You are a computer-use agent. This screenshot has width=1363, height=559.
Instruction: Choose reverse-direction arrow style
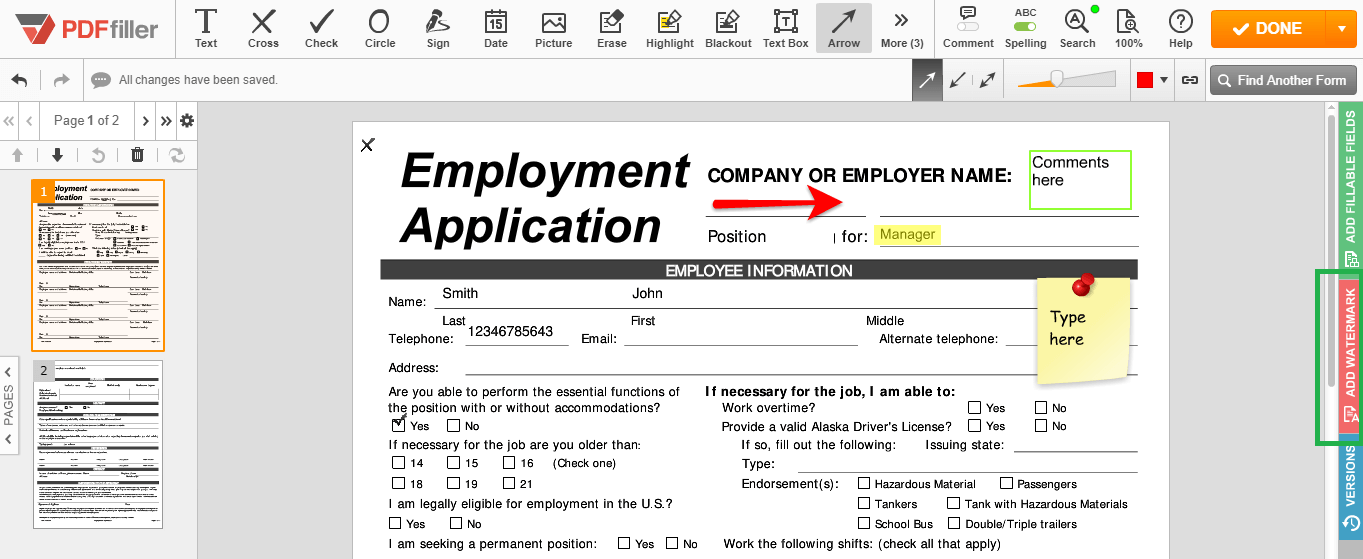(958, 80)
